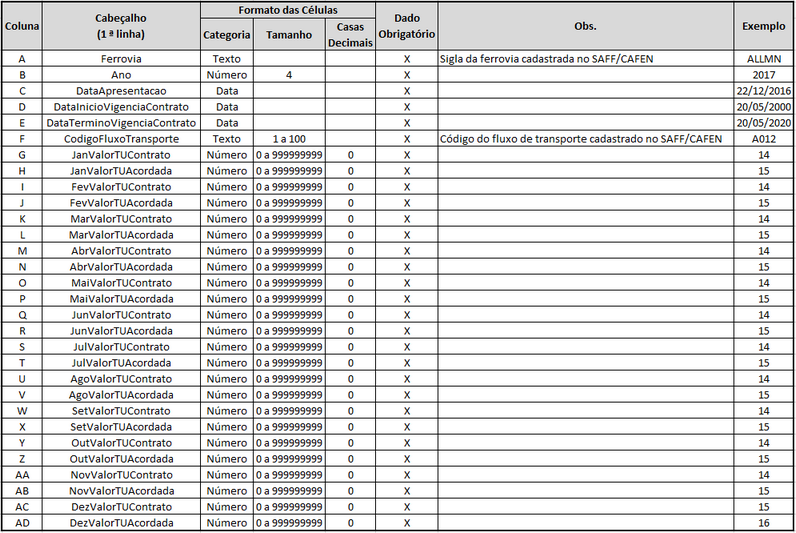796x533 pixels.
Task: Click the 'DezValorTUAcordada' cell
Action: 121,523
